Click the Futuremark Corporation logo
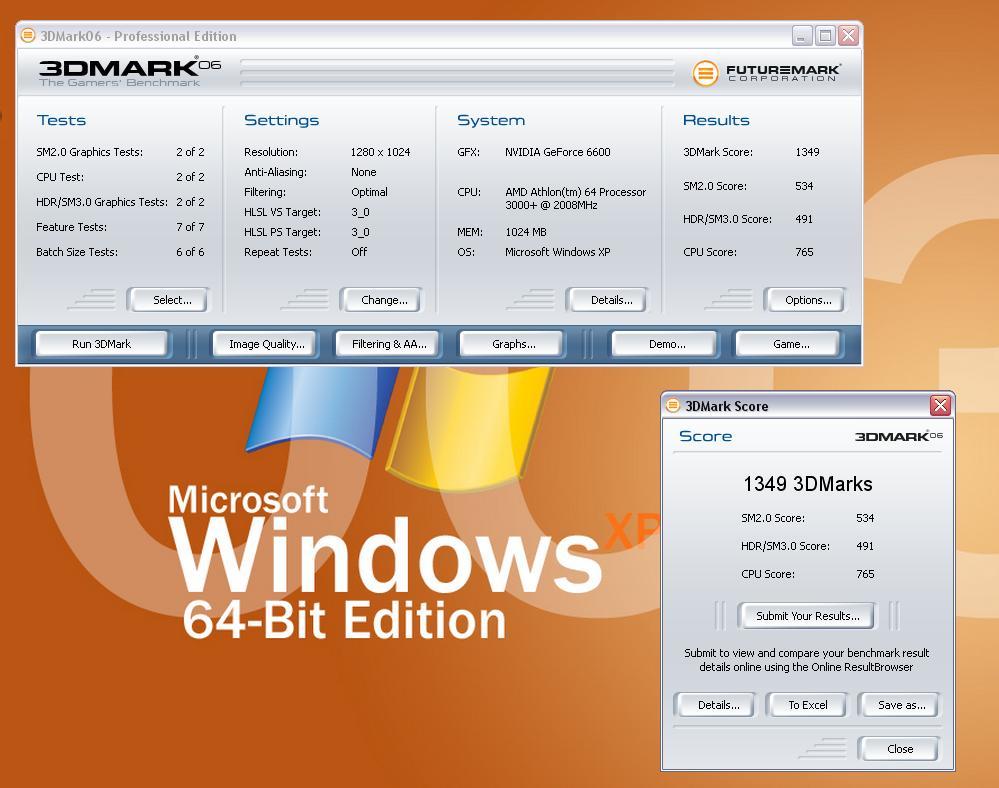This screenshot has width=999, height=788. point(767,73)
